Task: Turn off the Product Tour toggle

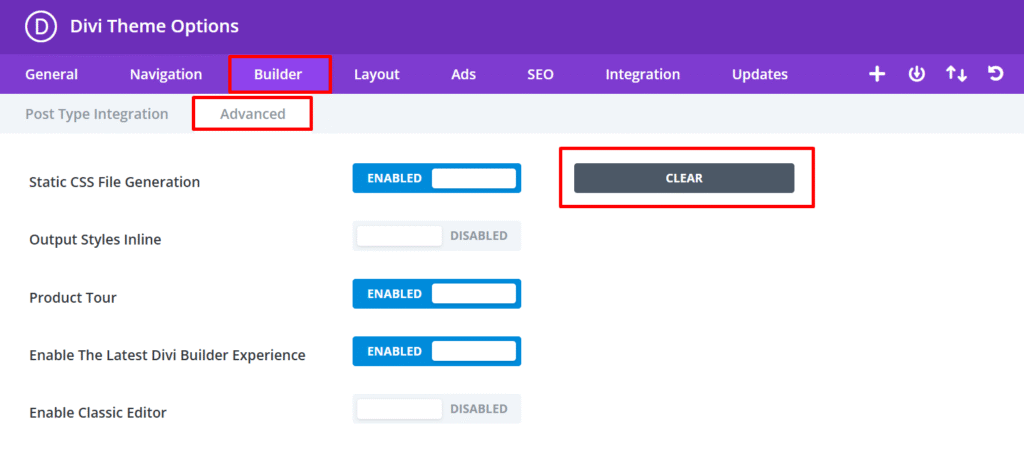Action: click(437, 294)
